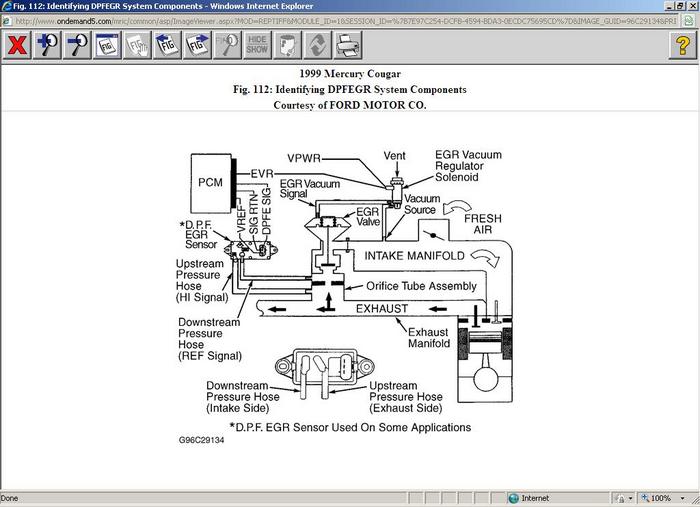Go to the previous figure
Viewport: 700px width, 507px height.
(167, 45)
